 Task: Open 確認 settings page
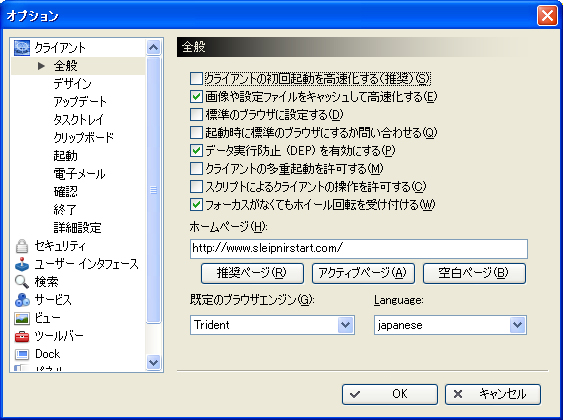tap(65, 192)
